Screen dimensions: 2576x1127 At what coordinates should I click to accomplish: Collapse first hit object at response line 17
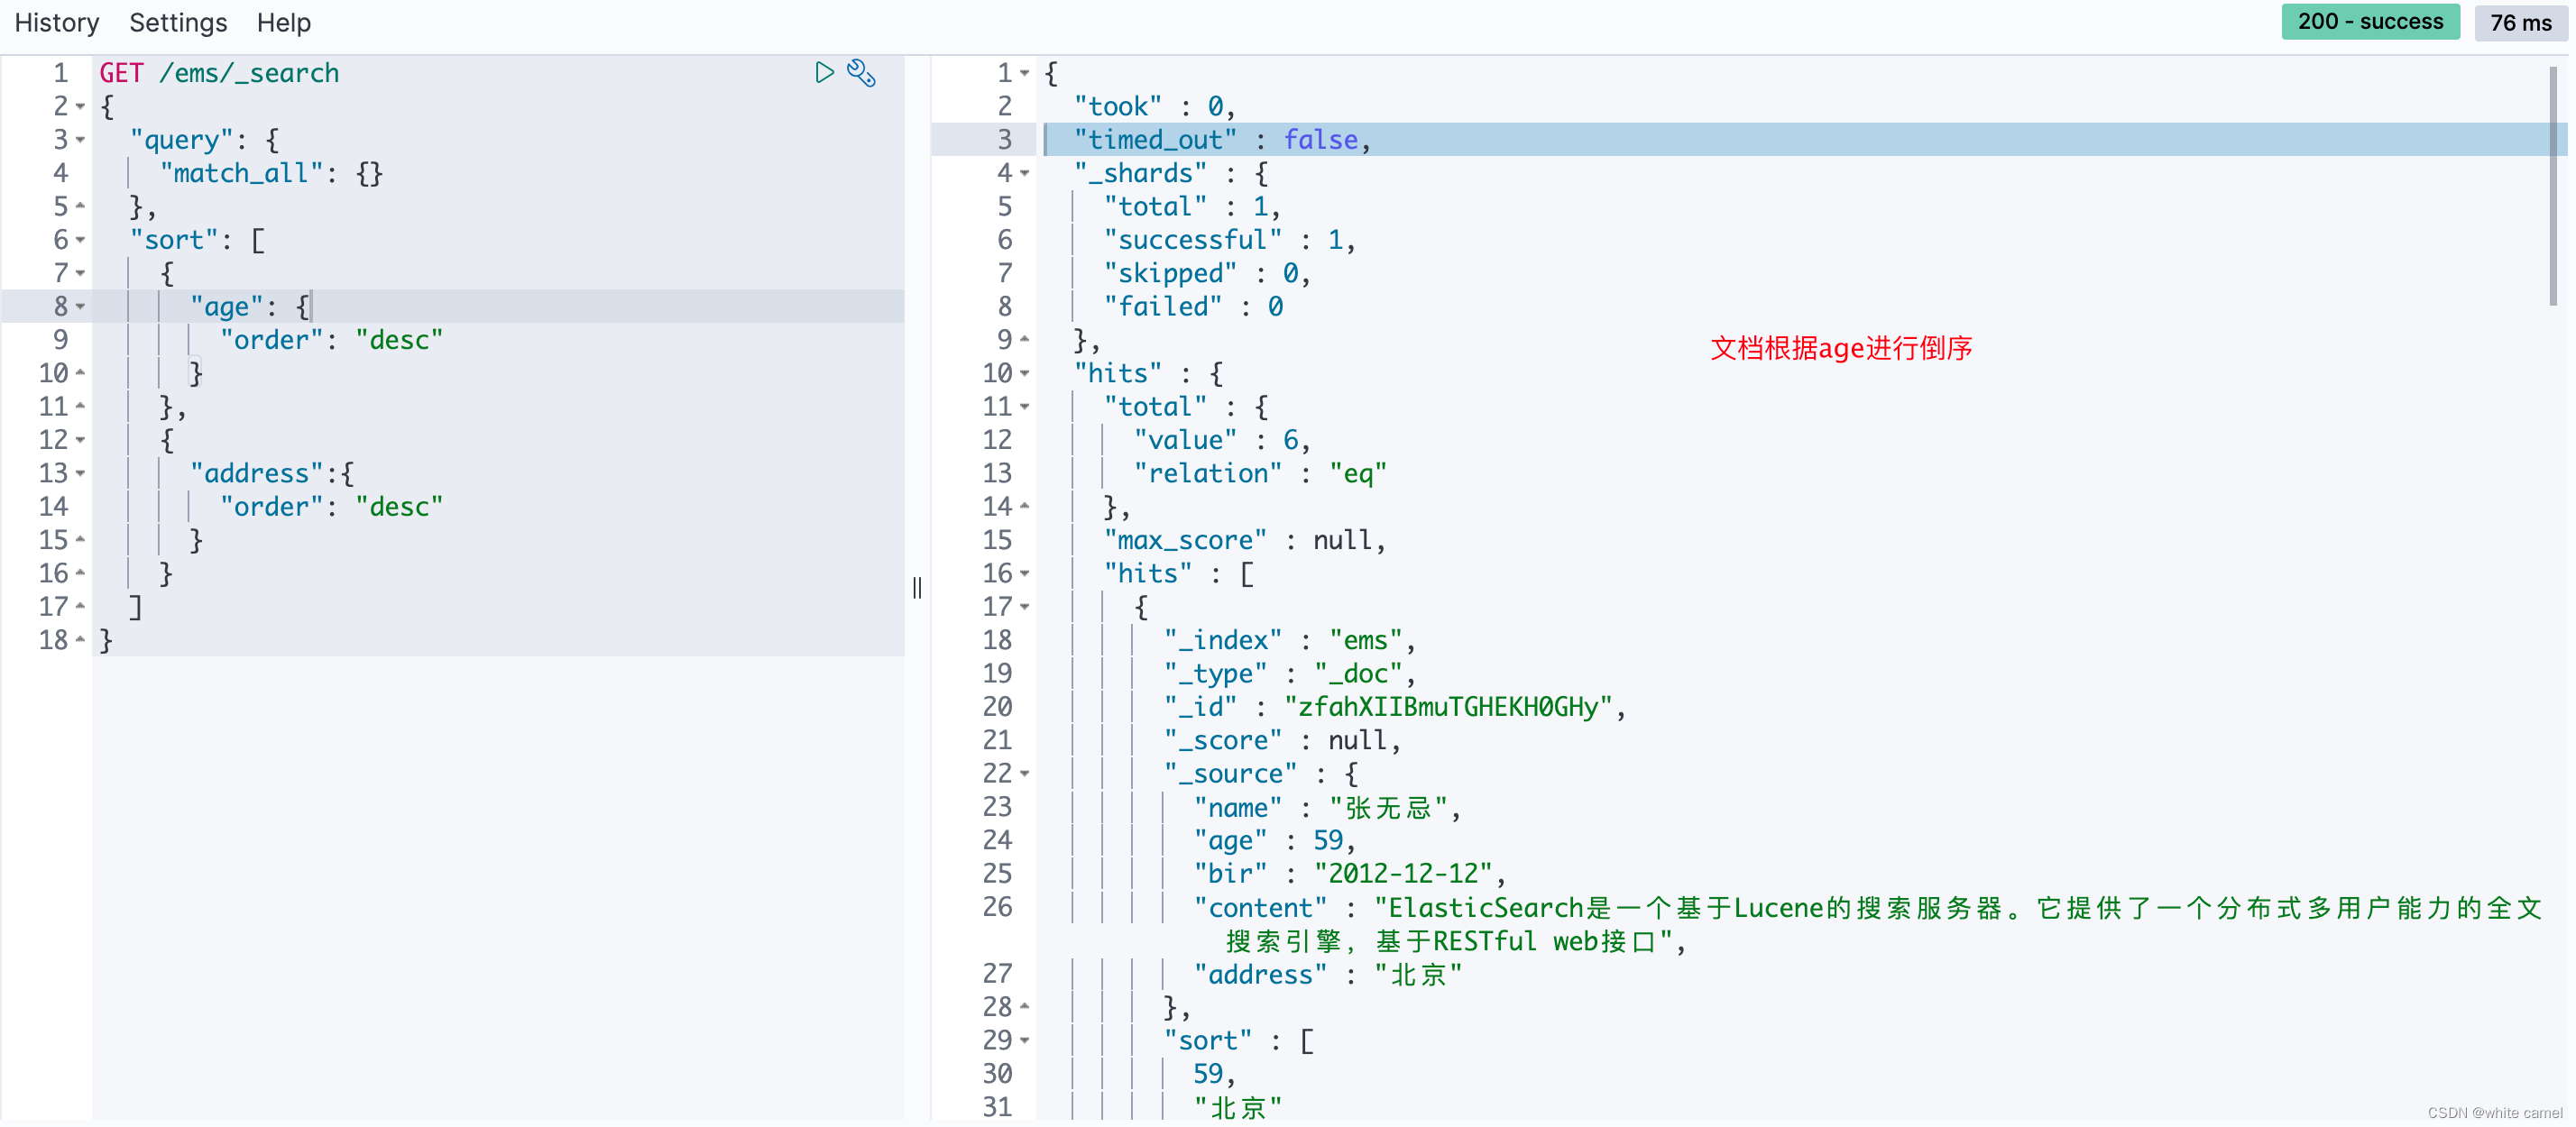1025,607
